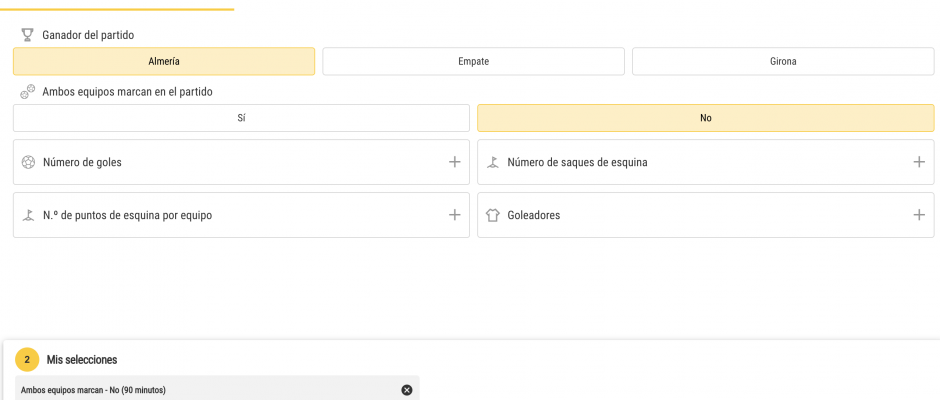The image size is (940, 400).
Task: Click the soccer ball icon in Número de goles
Action: pos(28,162)
